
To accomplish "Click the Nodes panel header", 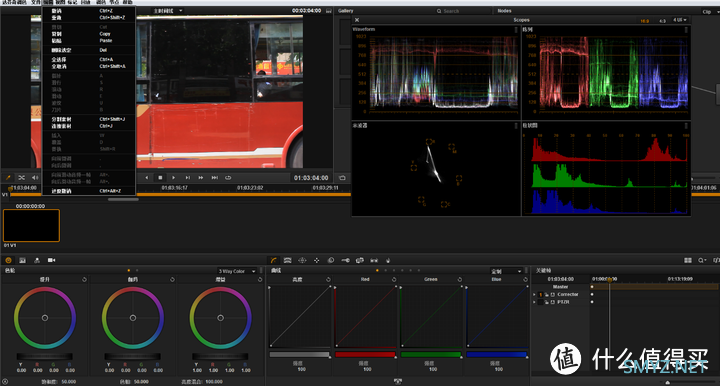I will pyautogui.click(x=504, y=11).
